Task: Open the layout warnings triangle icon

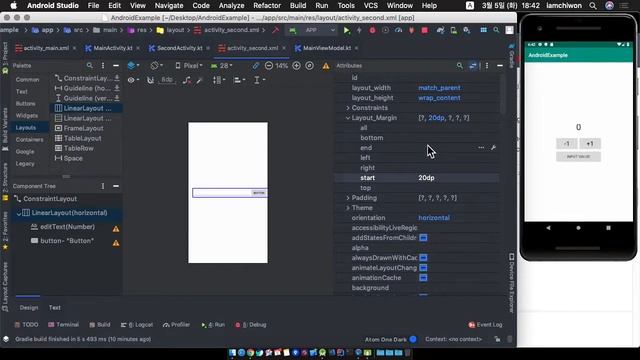Action: pyautogui.click(x=326, y=66)
